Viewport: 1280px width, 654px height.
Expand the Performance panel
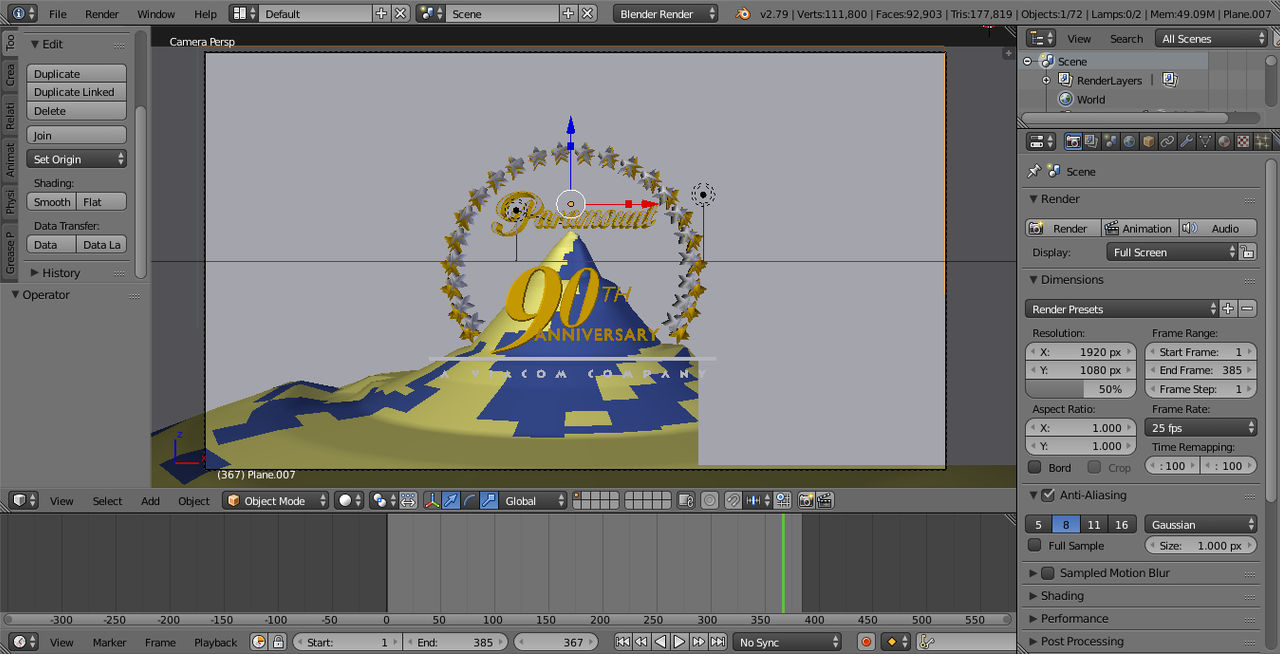[x=1074, y=619]
